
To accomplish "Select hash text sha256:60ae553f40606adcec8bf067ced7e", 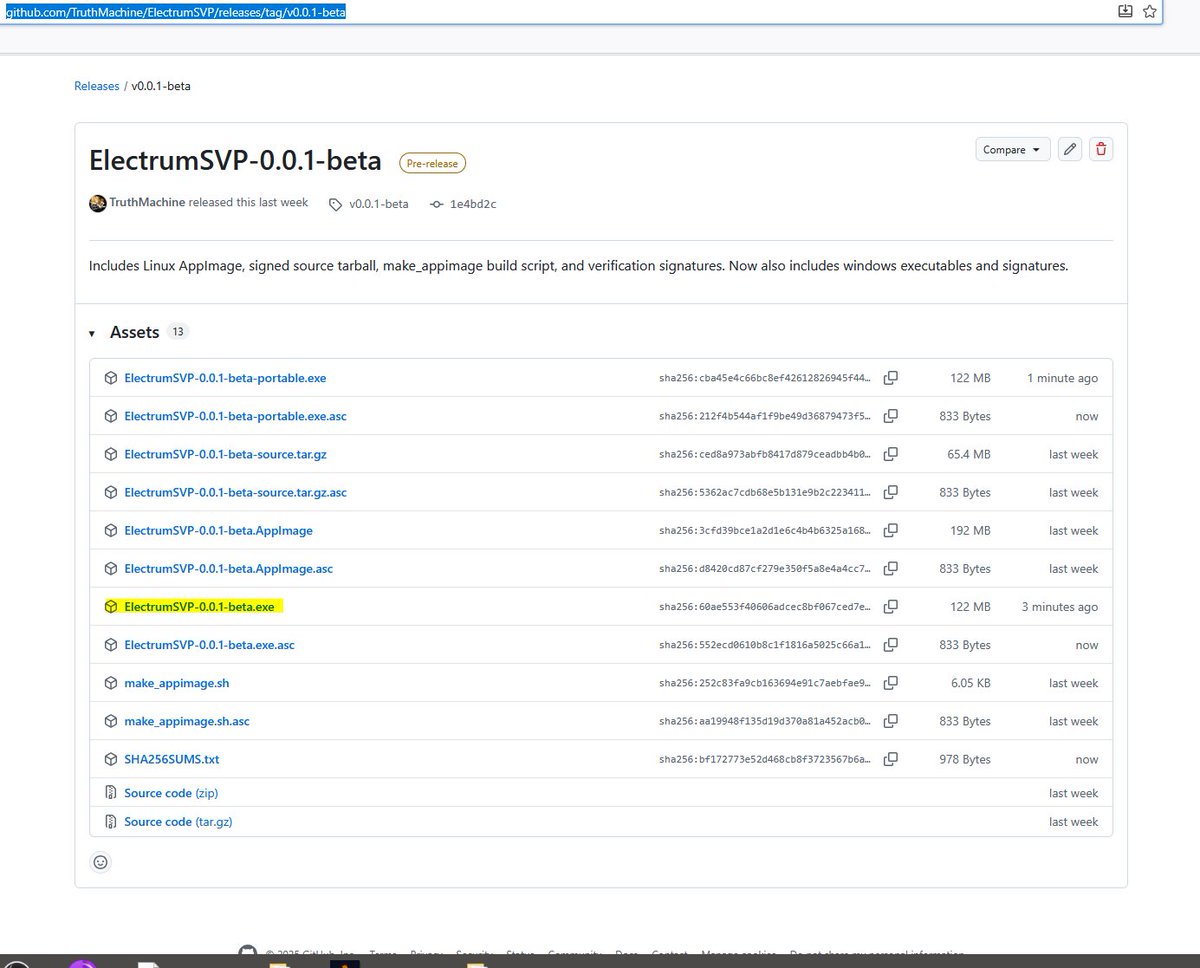I will pos(765,607).
